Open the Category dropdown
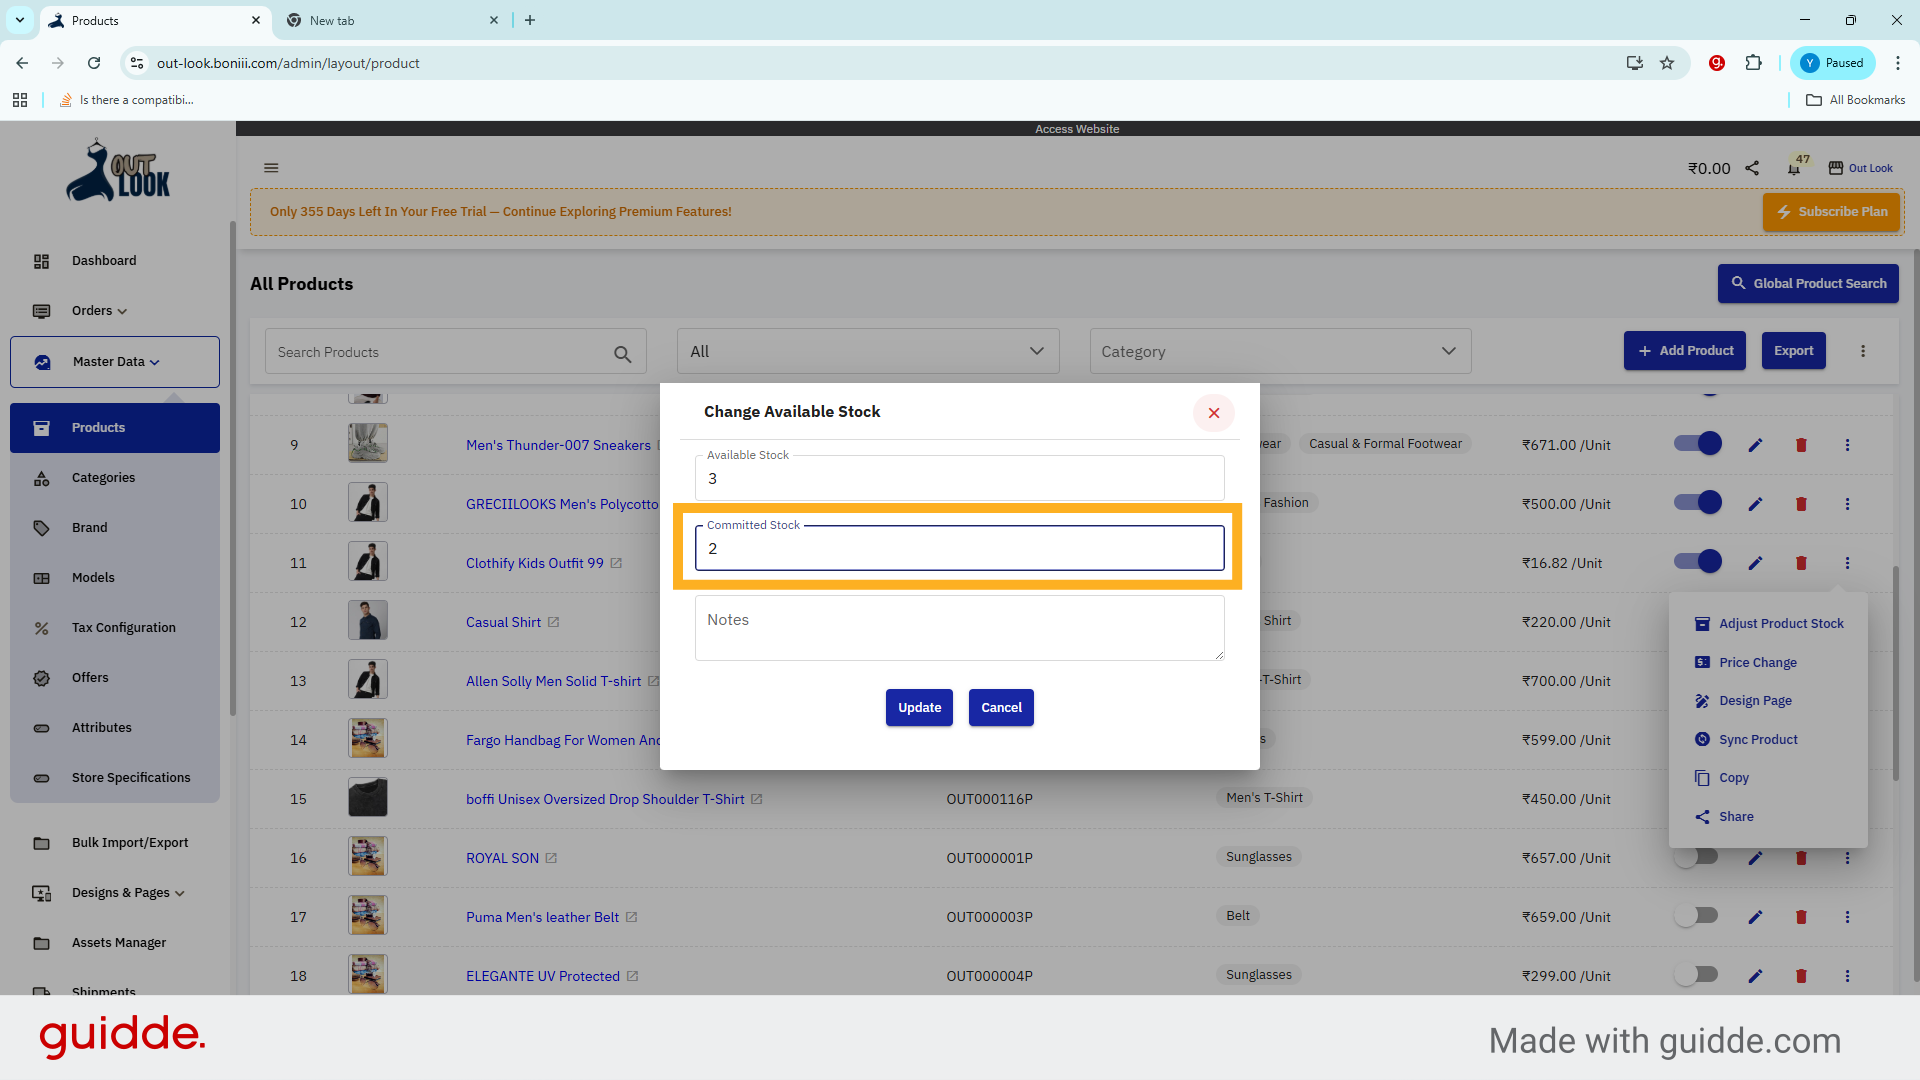The height and width of the screenshot is (1080, 1920). [1279, 352]
